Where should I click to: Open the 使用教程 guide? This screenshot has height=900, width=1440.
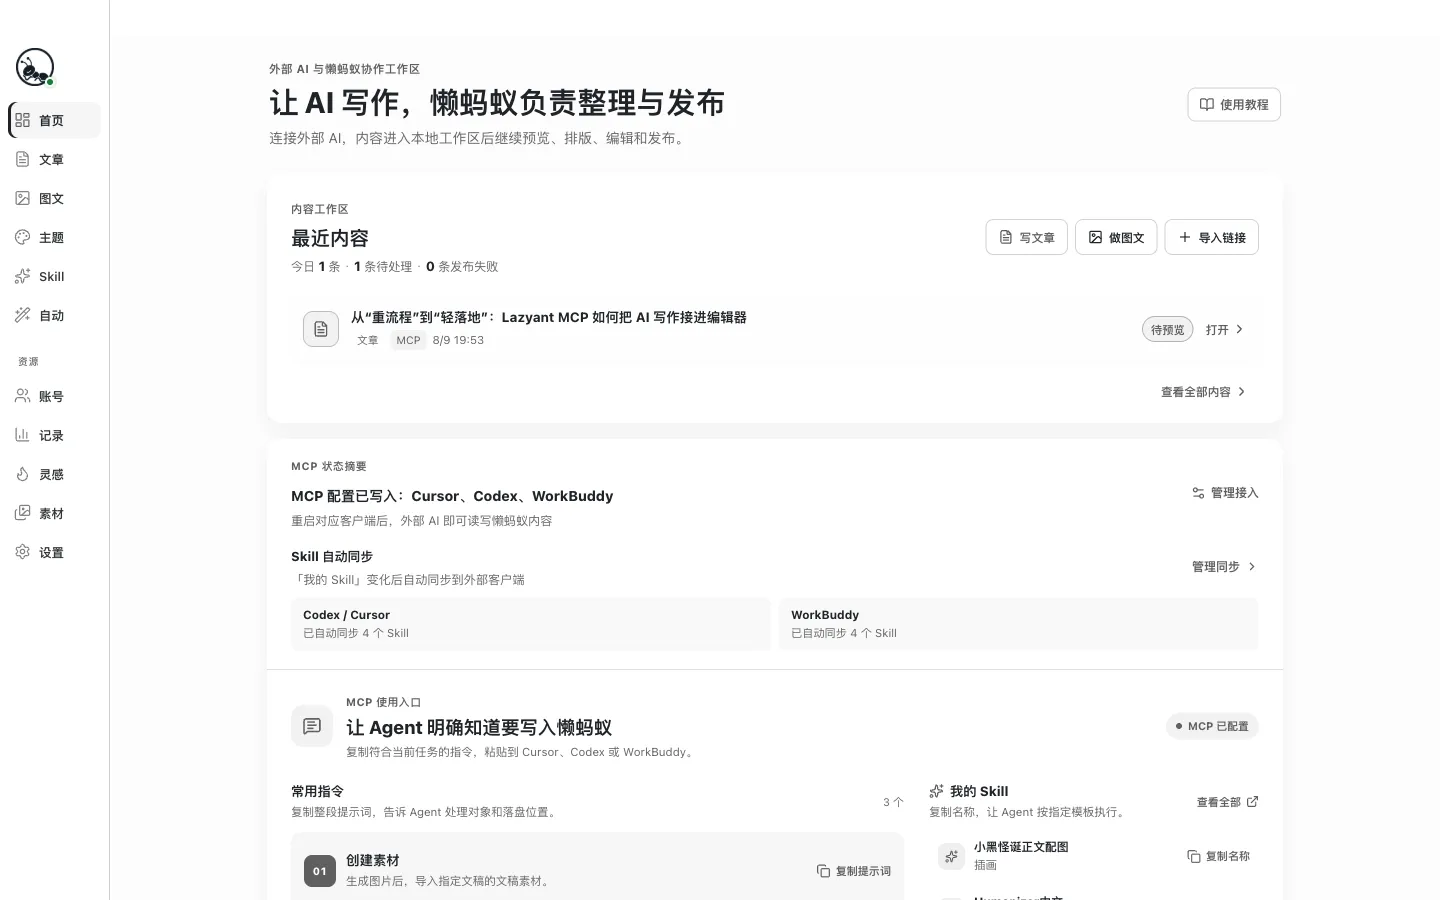pos(1234,104)
